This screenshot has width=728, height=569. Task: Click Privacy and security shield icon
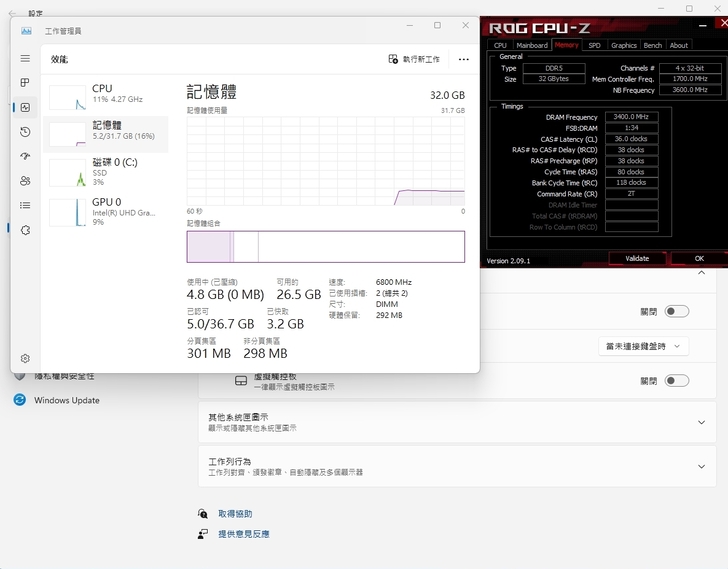[x=20, y=375]
